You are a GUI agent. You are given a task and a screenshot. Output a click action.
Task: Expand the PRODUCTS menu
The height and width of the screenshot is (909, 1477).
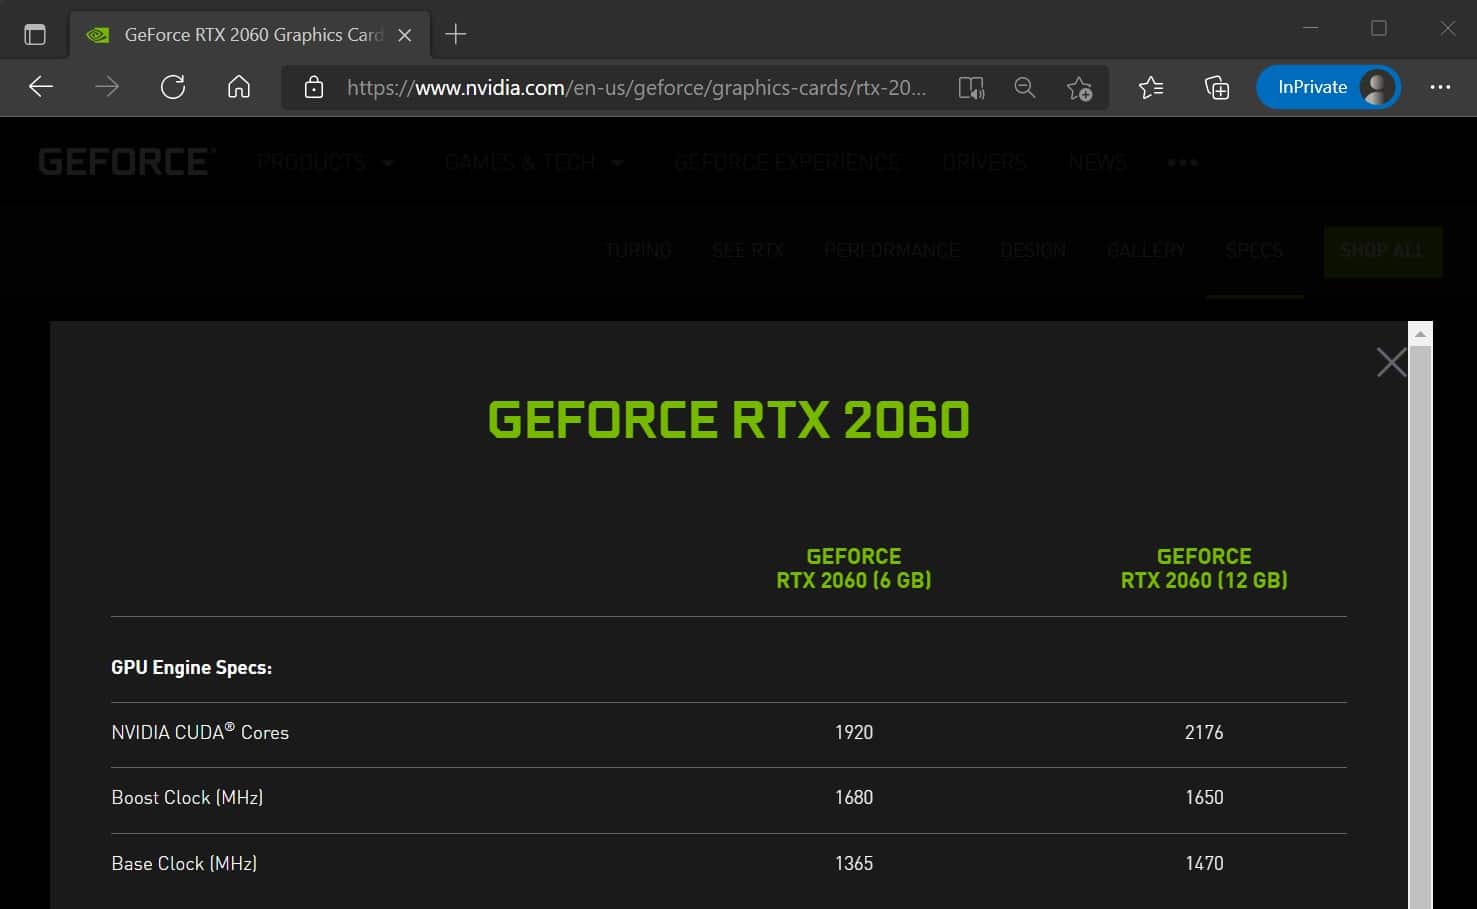(325, 162)
